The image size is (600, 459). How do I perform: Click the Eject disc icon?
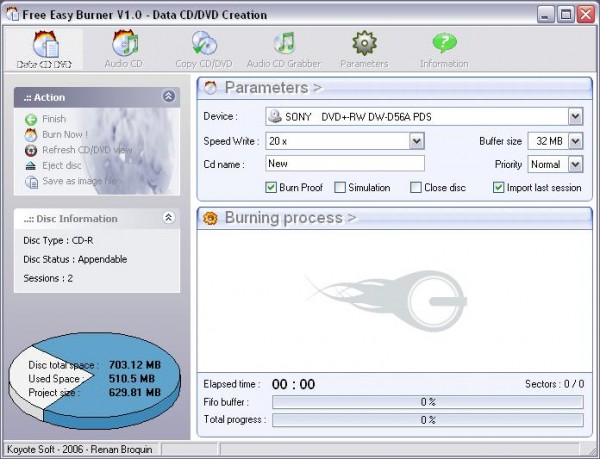[31, 166]
